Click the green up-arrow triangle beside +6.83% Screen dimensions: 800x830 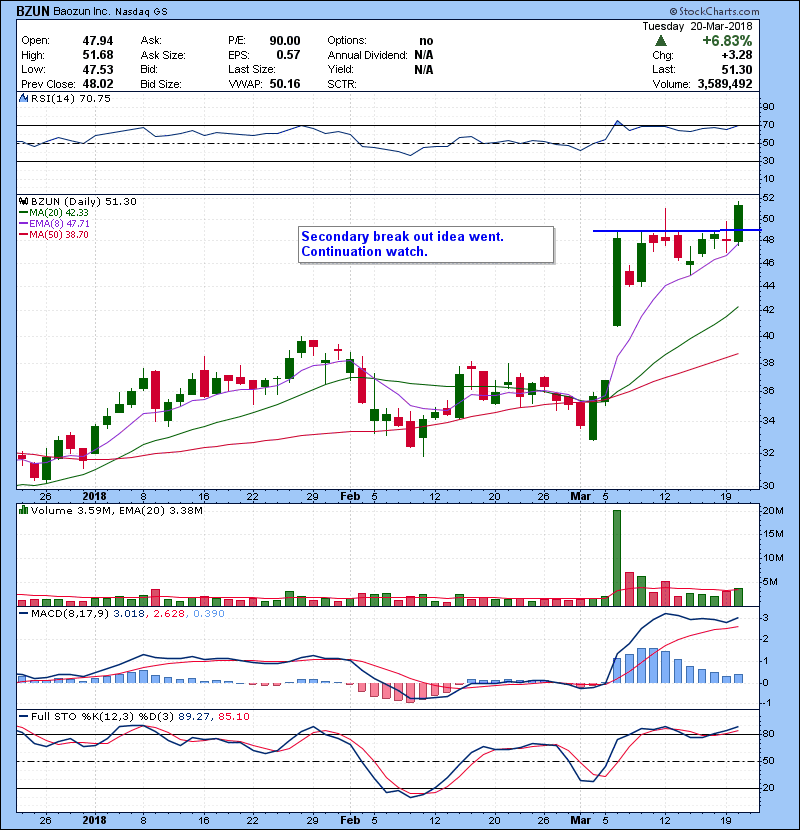661,41
